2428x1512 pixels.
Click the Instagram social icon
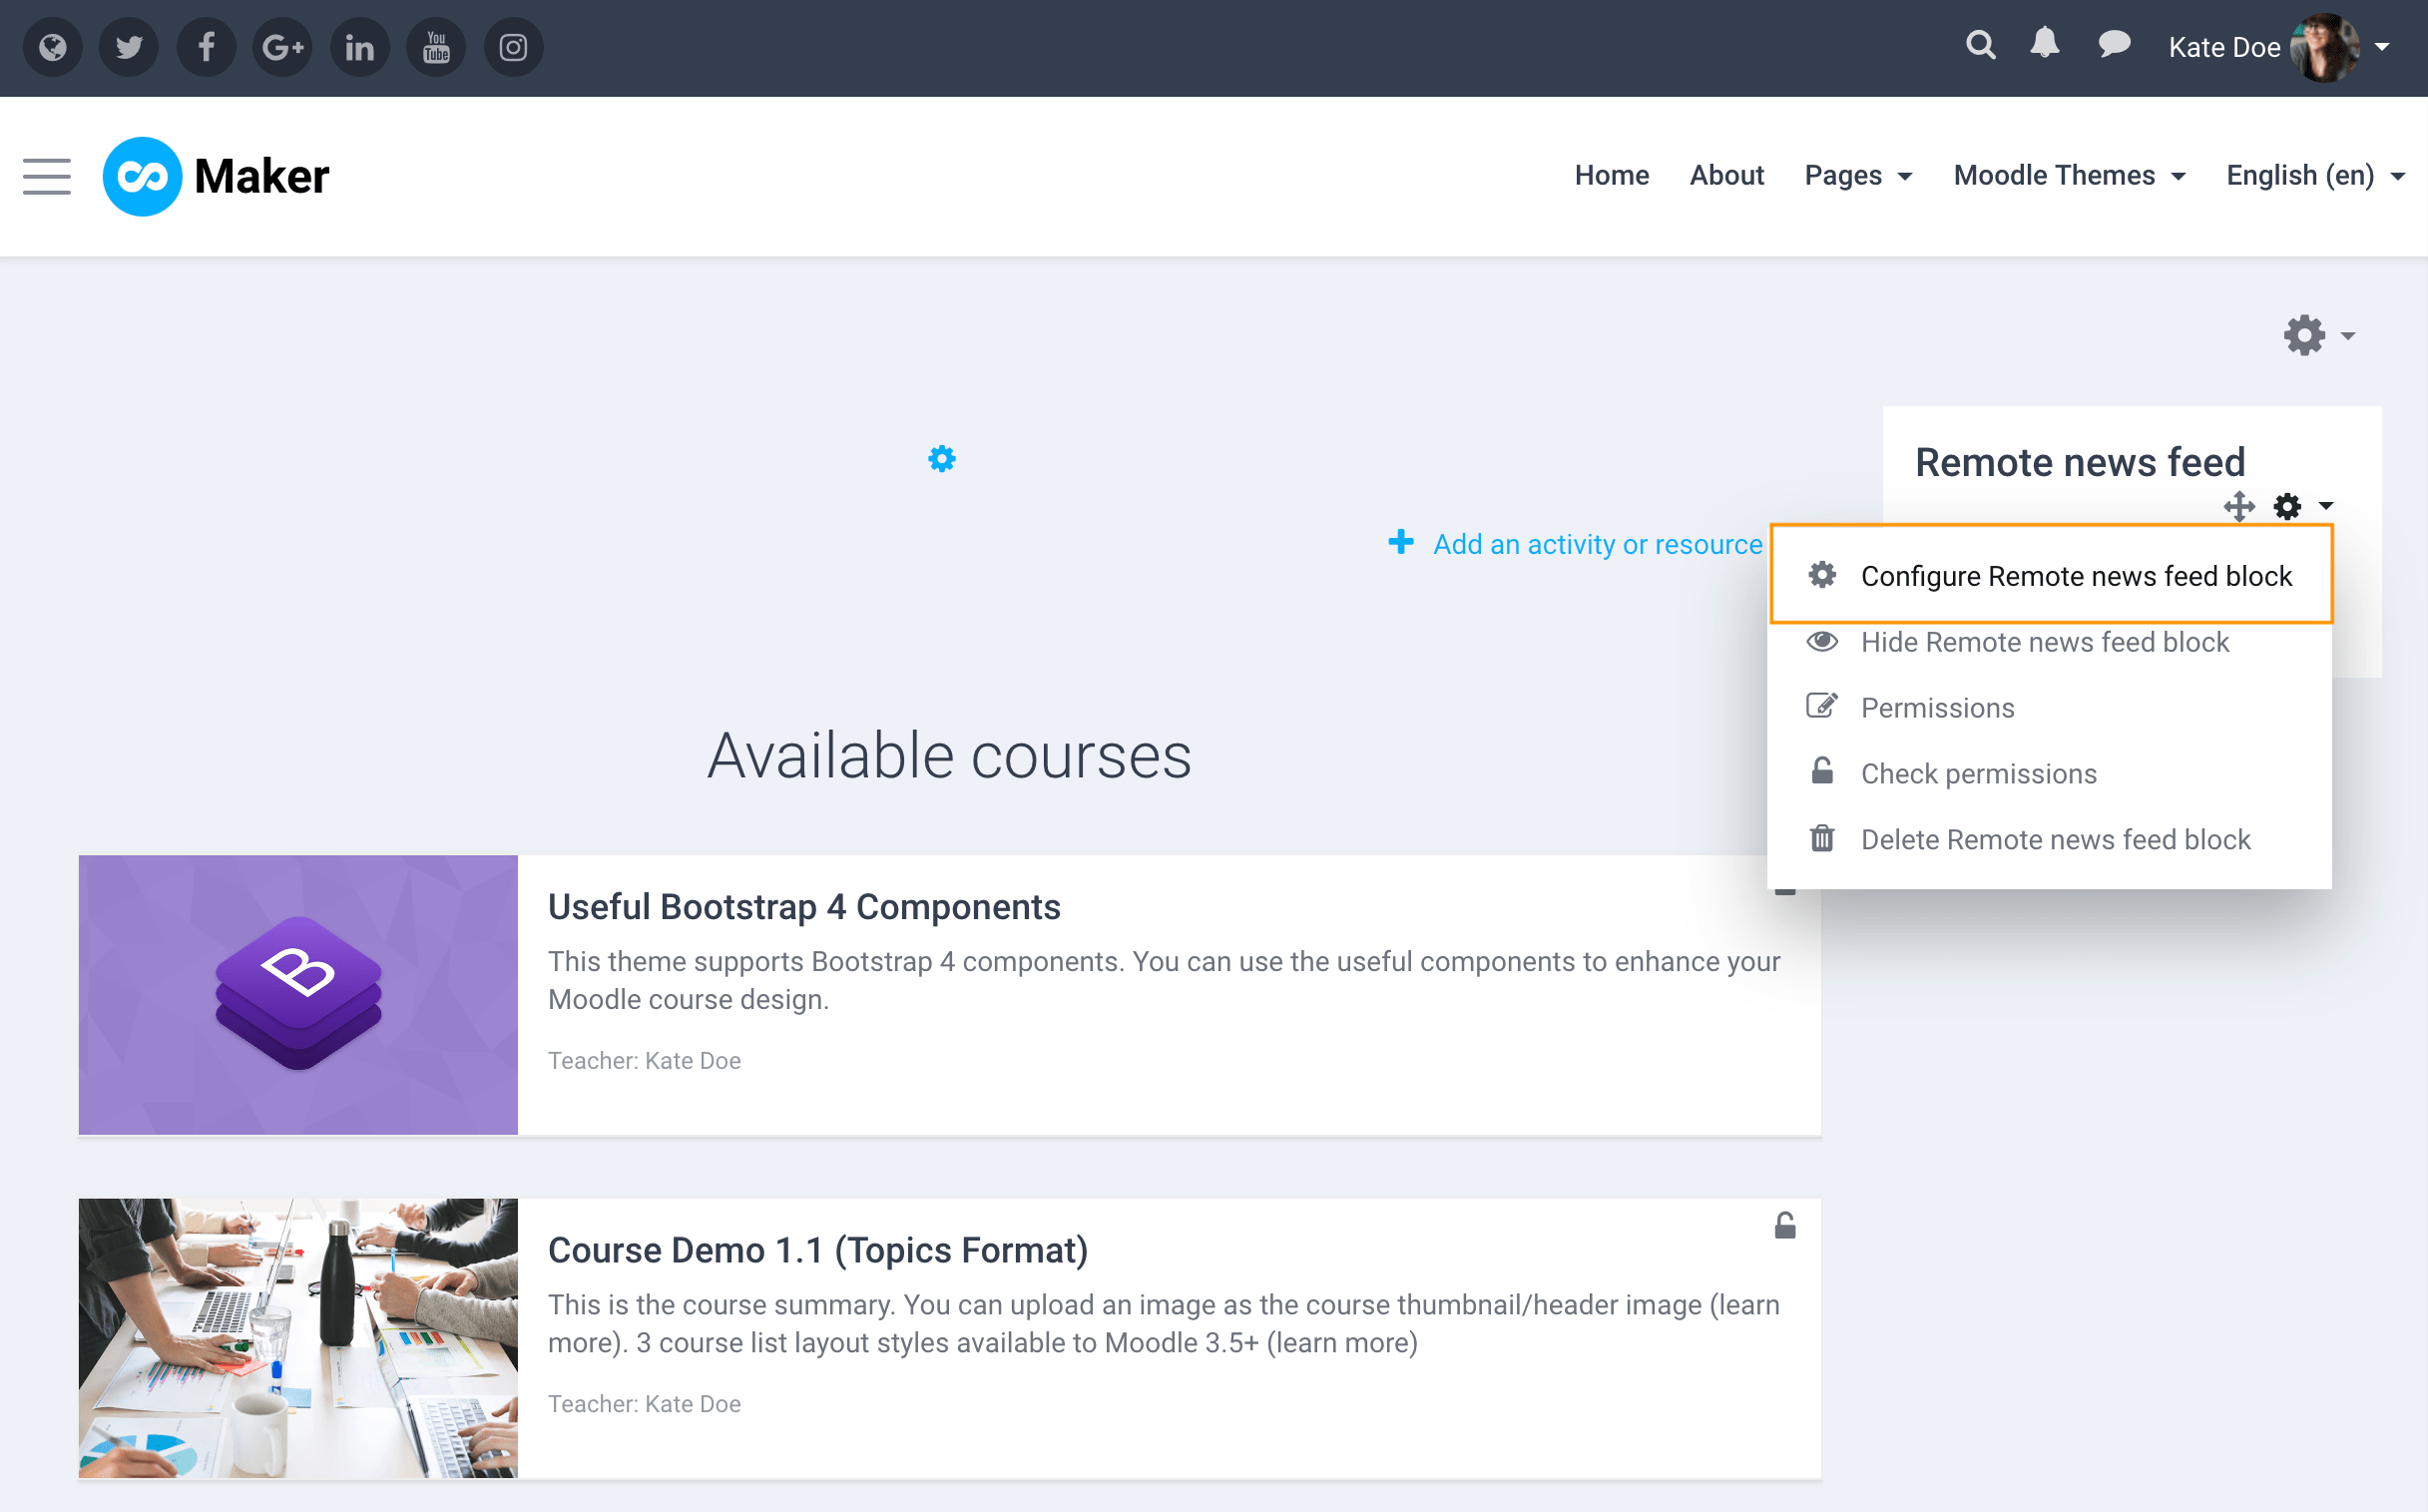(513, 46)
